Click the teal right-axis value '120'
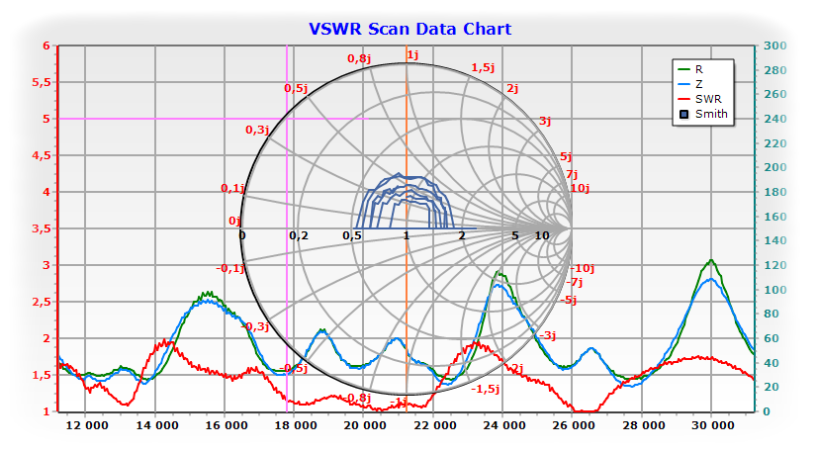This screenshot has width=816, height=452. [x=775, y=265]
